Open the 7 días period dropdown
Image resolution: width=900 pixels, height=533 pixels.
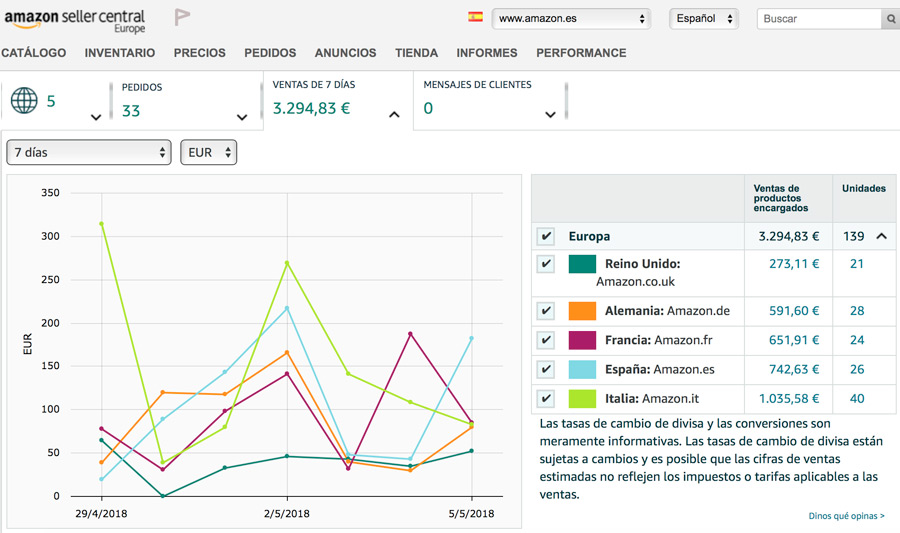[89, 153]
